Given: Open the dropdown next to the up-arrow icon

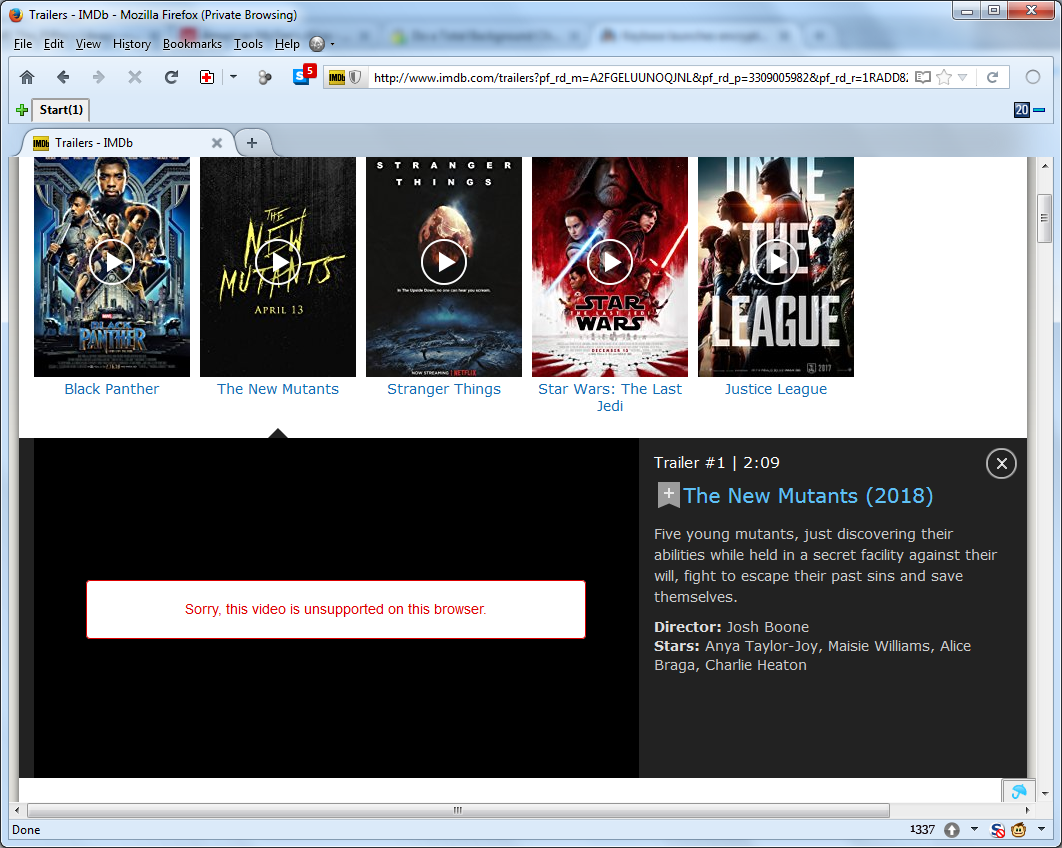Looking at the screenshot, I should (974, 829).
